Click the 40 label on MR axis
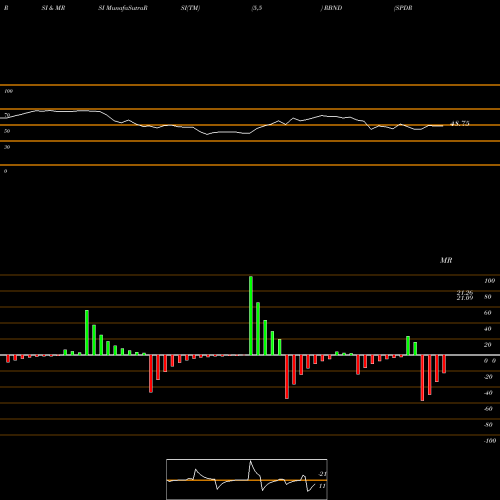This screenshot has height=500, width=500. (488, 329)
